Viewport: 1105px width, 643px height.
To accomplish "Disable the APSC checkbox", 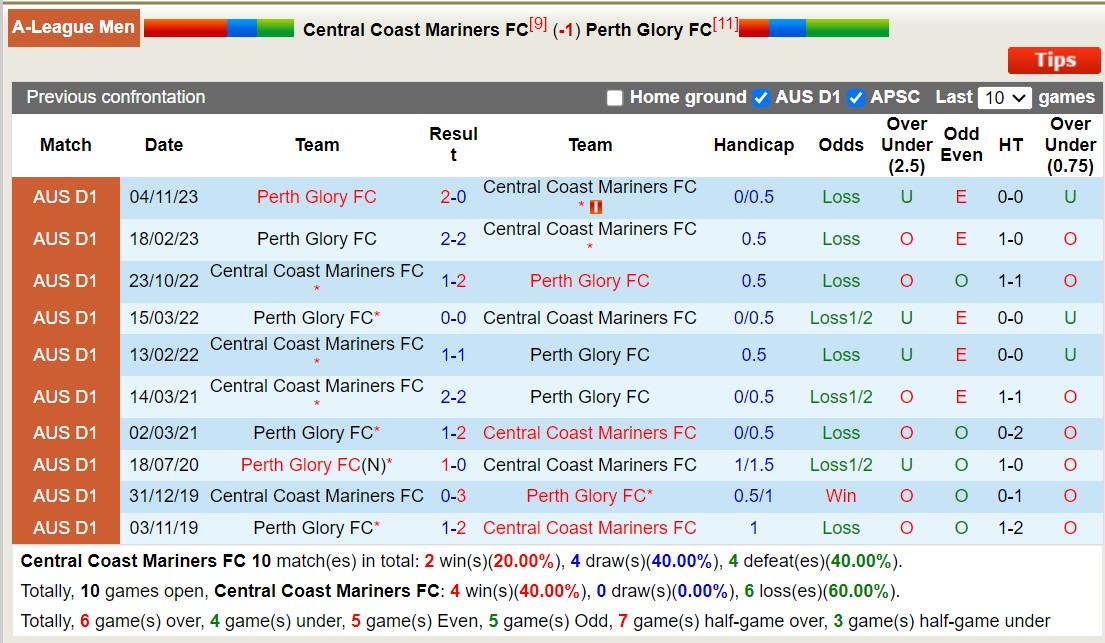I will [x=856, y=98].
